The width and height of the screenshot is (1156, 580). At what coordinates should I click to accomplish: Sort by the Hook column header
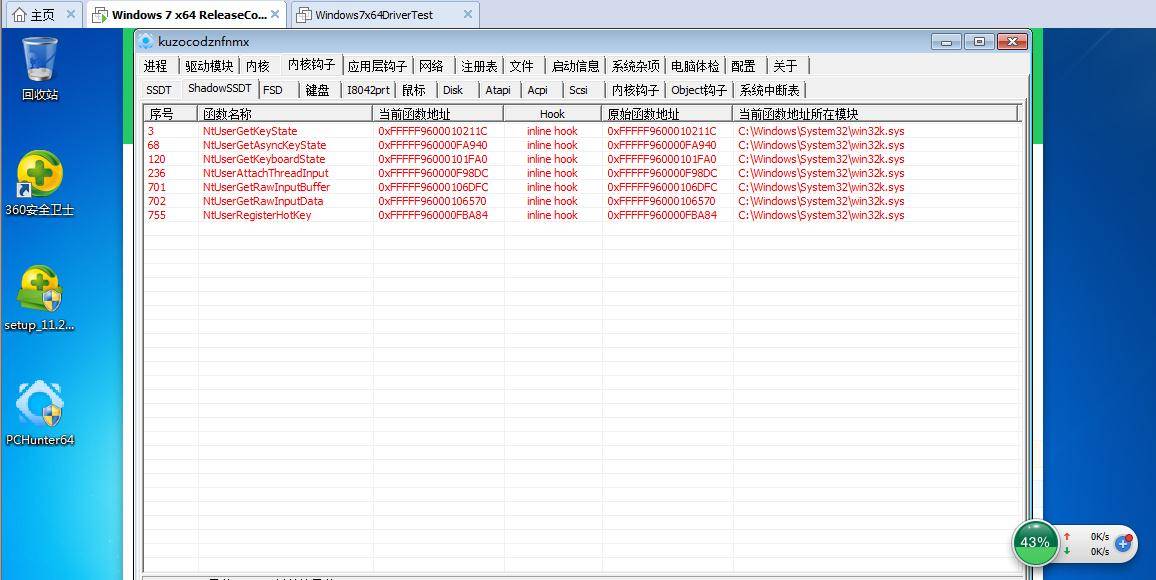(x=552, y=113)
